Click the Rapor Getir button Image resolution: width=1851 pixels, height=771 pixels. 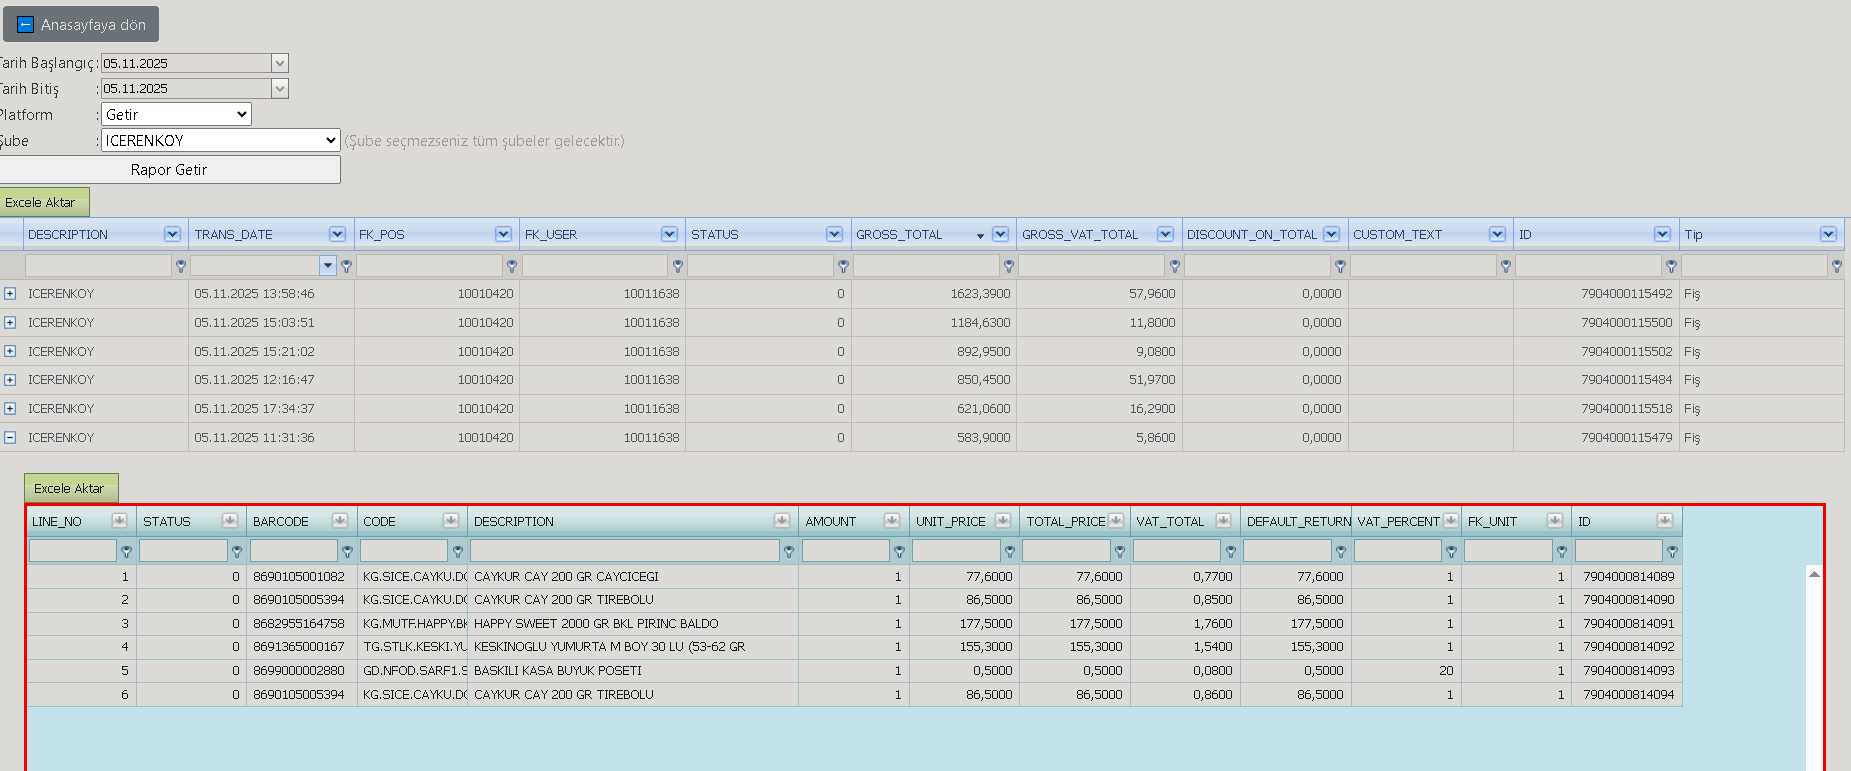pyautogui.click(x=169, y=170)
